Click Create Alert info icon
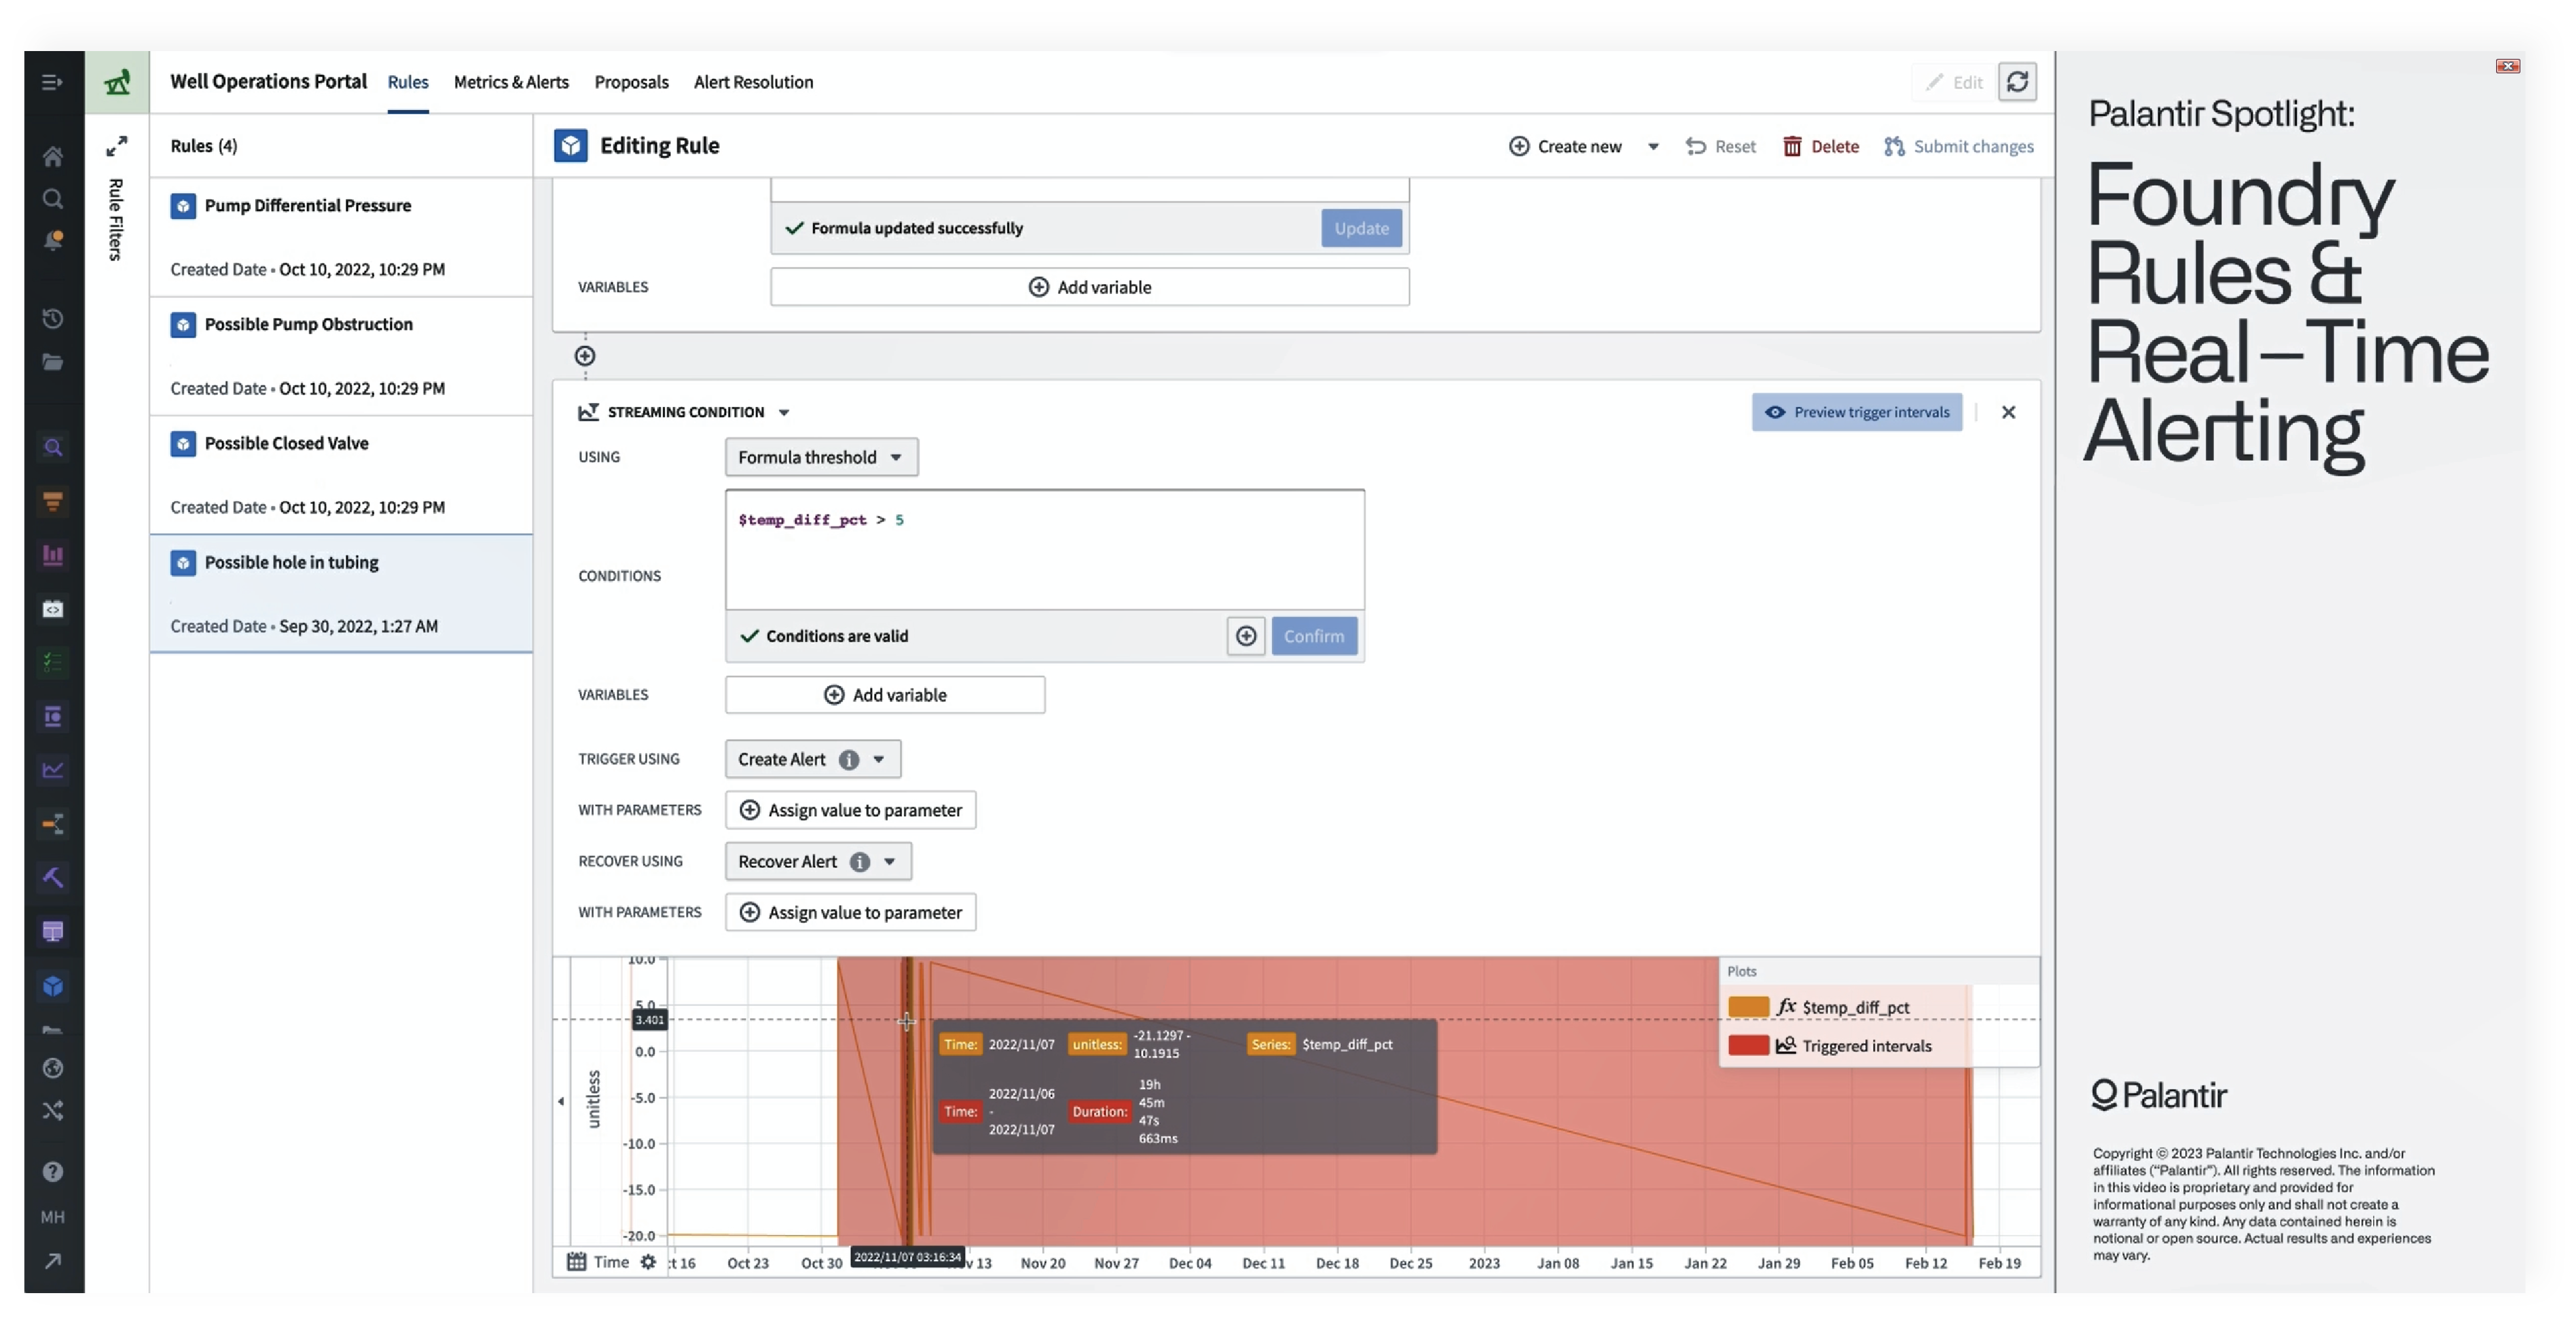Screen dimensions: 2576x1318 pos(848,759)
